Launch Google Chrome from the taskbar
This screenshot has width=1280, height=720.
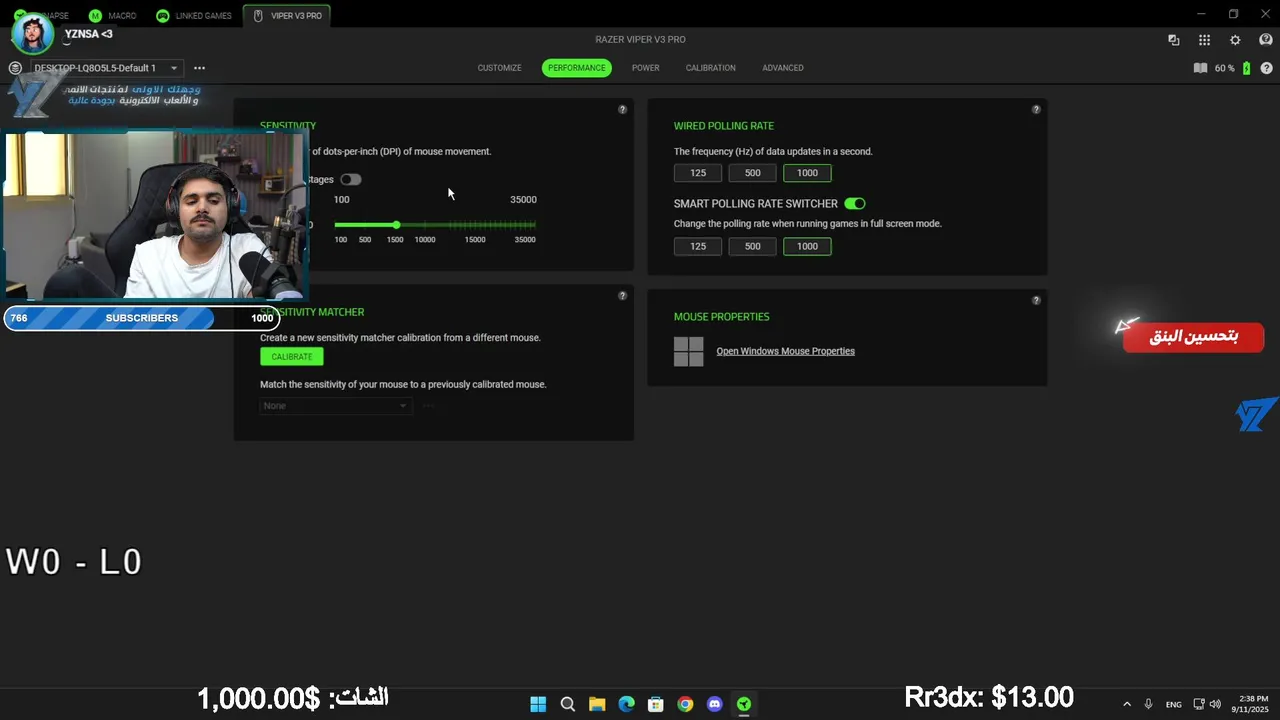[685, 704]
